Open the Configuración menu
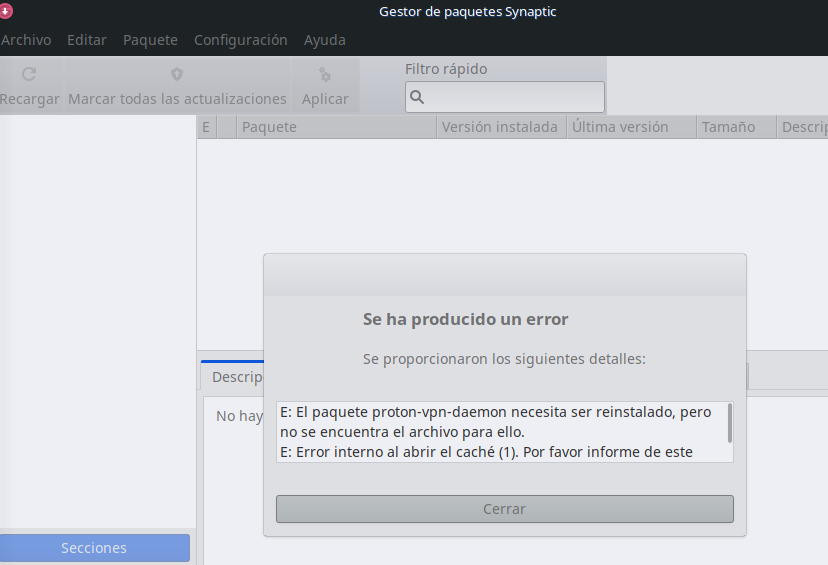This screenshot has width=828, height=565. click(241, 40)
